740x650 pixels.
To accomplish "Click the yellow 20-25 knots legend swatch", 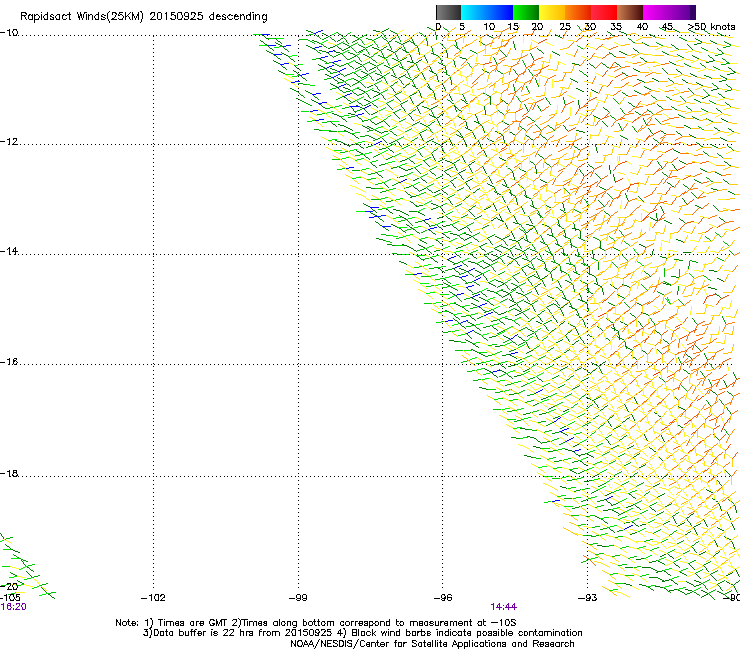I will (x=552, y=12).
